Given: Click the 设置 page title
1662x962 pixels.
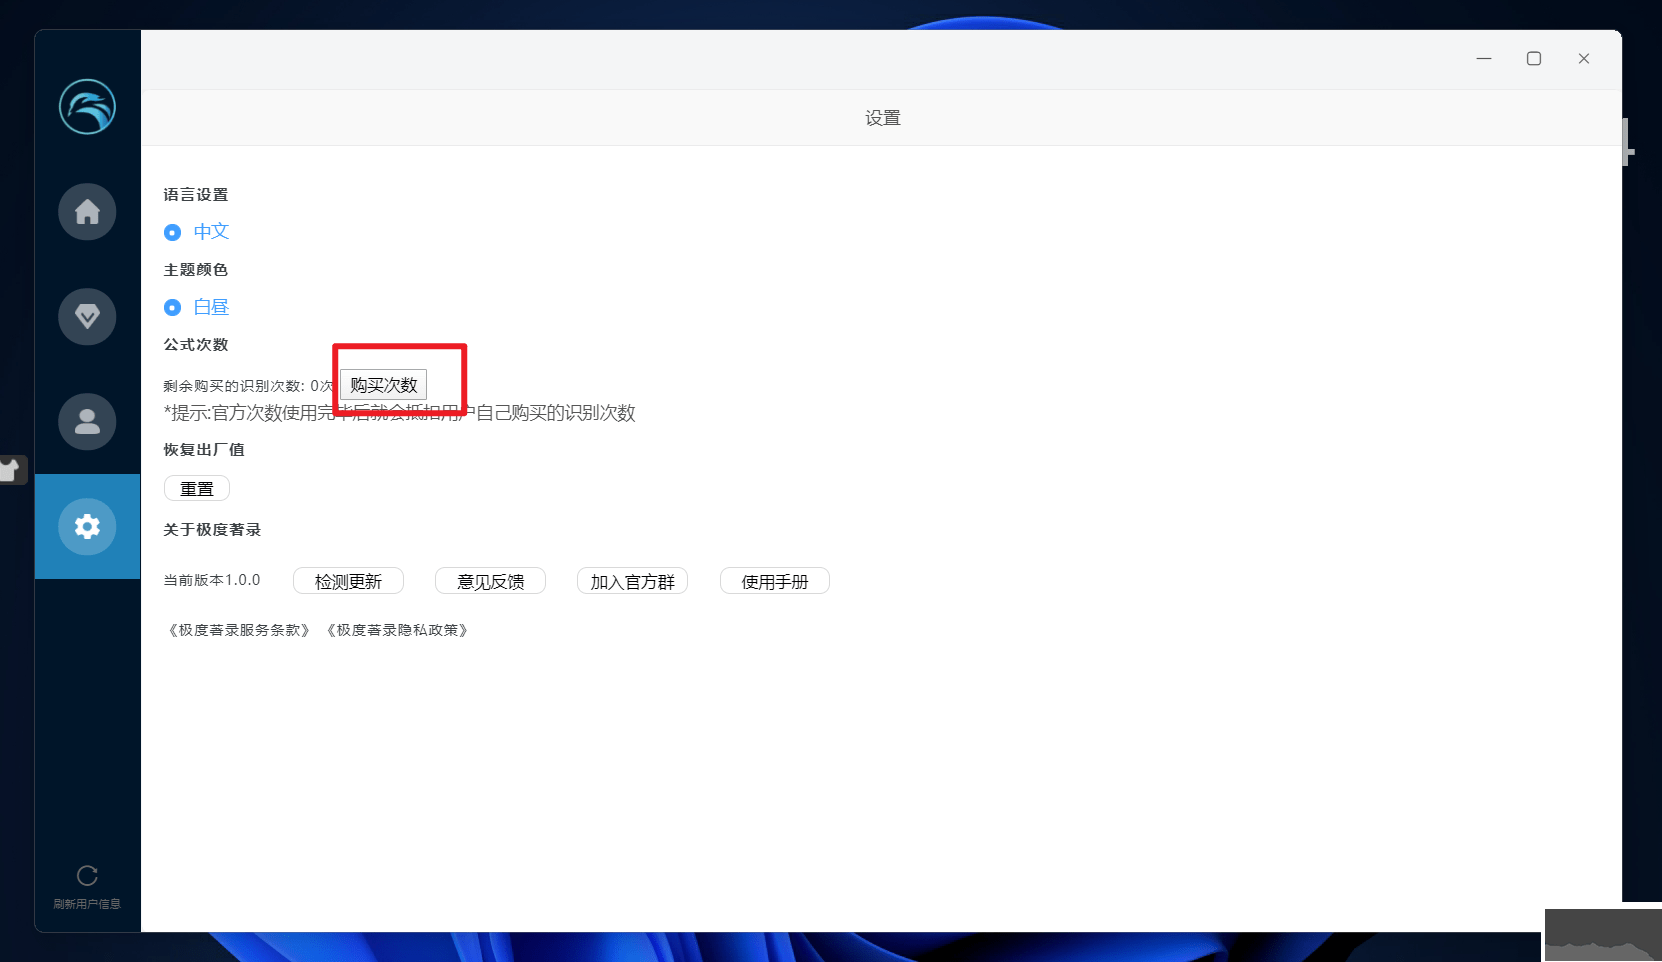Looking at the screenshot, I should 883,118.
